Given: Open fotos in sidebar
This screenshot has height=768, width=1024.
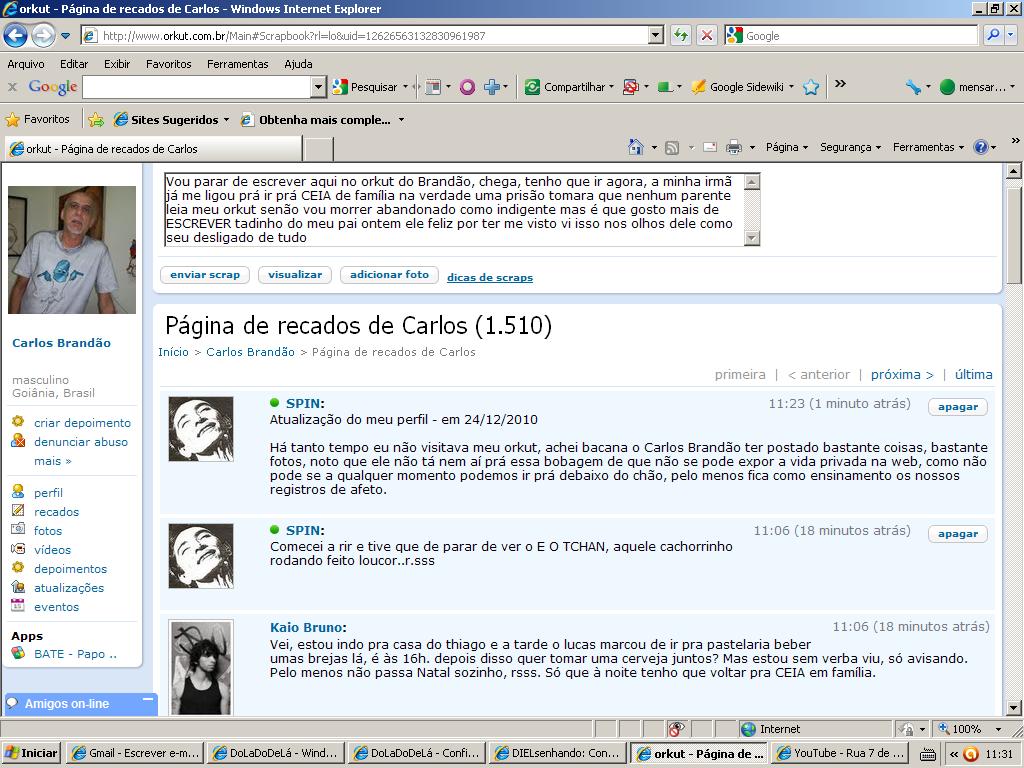Looking at the screenshot, I should (x=48, y=530).
